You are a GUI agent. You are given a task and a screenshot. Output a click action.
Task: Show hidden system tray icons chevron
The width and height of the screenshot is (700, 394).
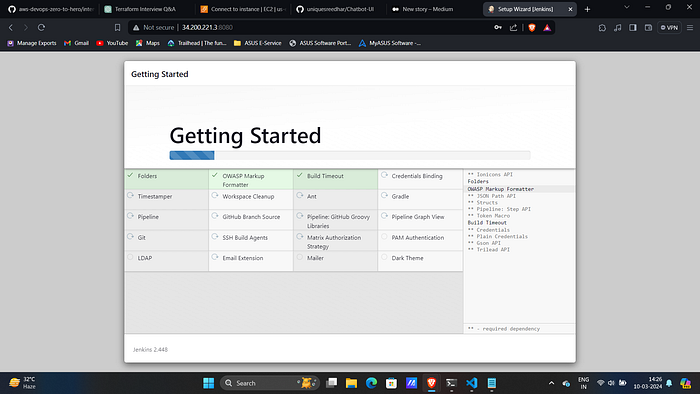[x=551, y=383]
